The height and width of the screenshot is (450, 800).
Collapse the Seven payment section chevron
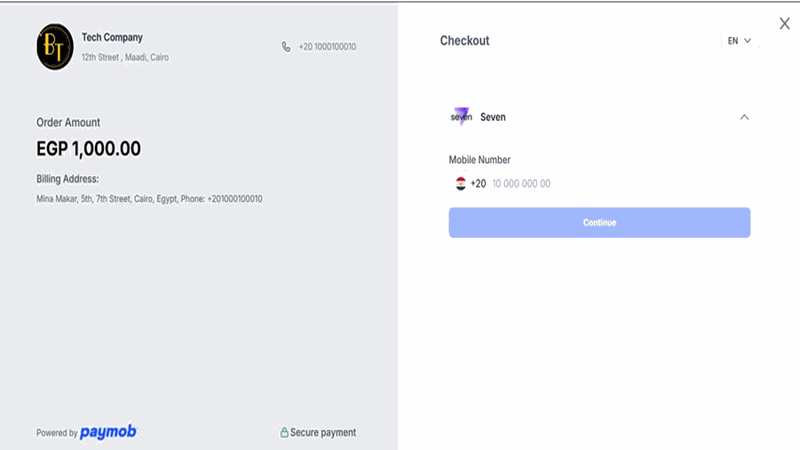(744, 117)
